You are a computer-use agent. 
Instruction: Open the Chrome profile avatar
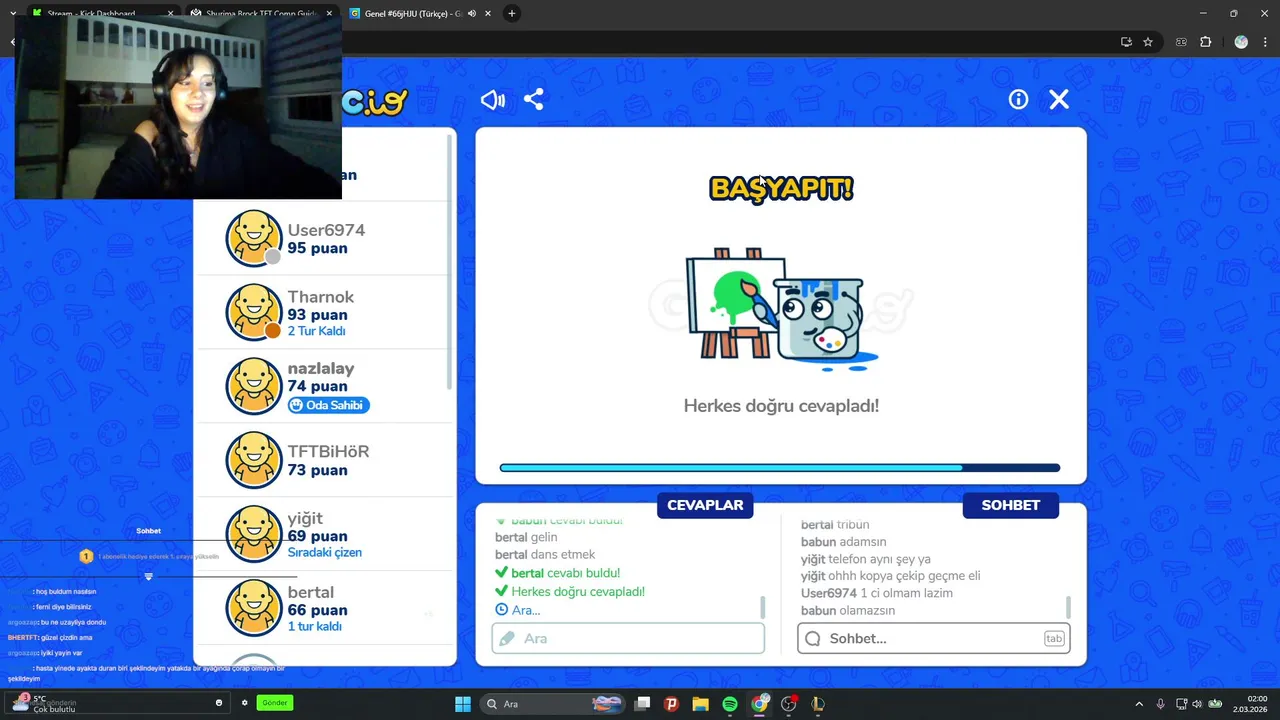[x=1241, y=42]
